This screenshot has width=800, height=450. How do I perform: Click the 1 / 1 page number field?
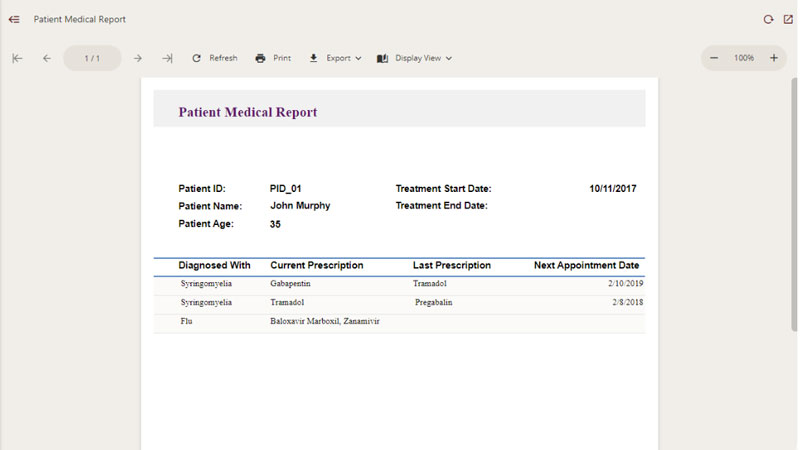coord(92,58)
